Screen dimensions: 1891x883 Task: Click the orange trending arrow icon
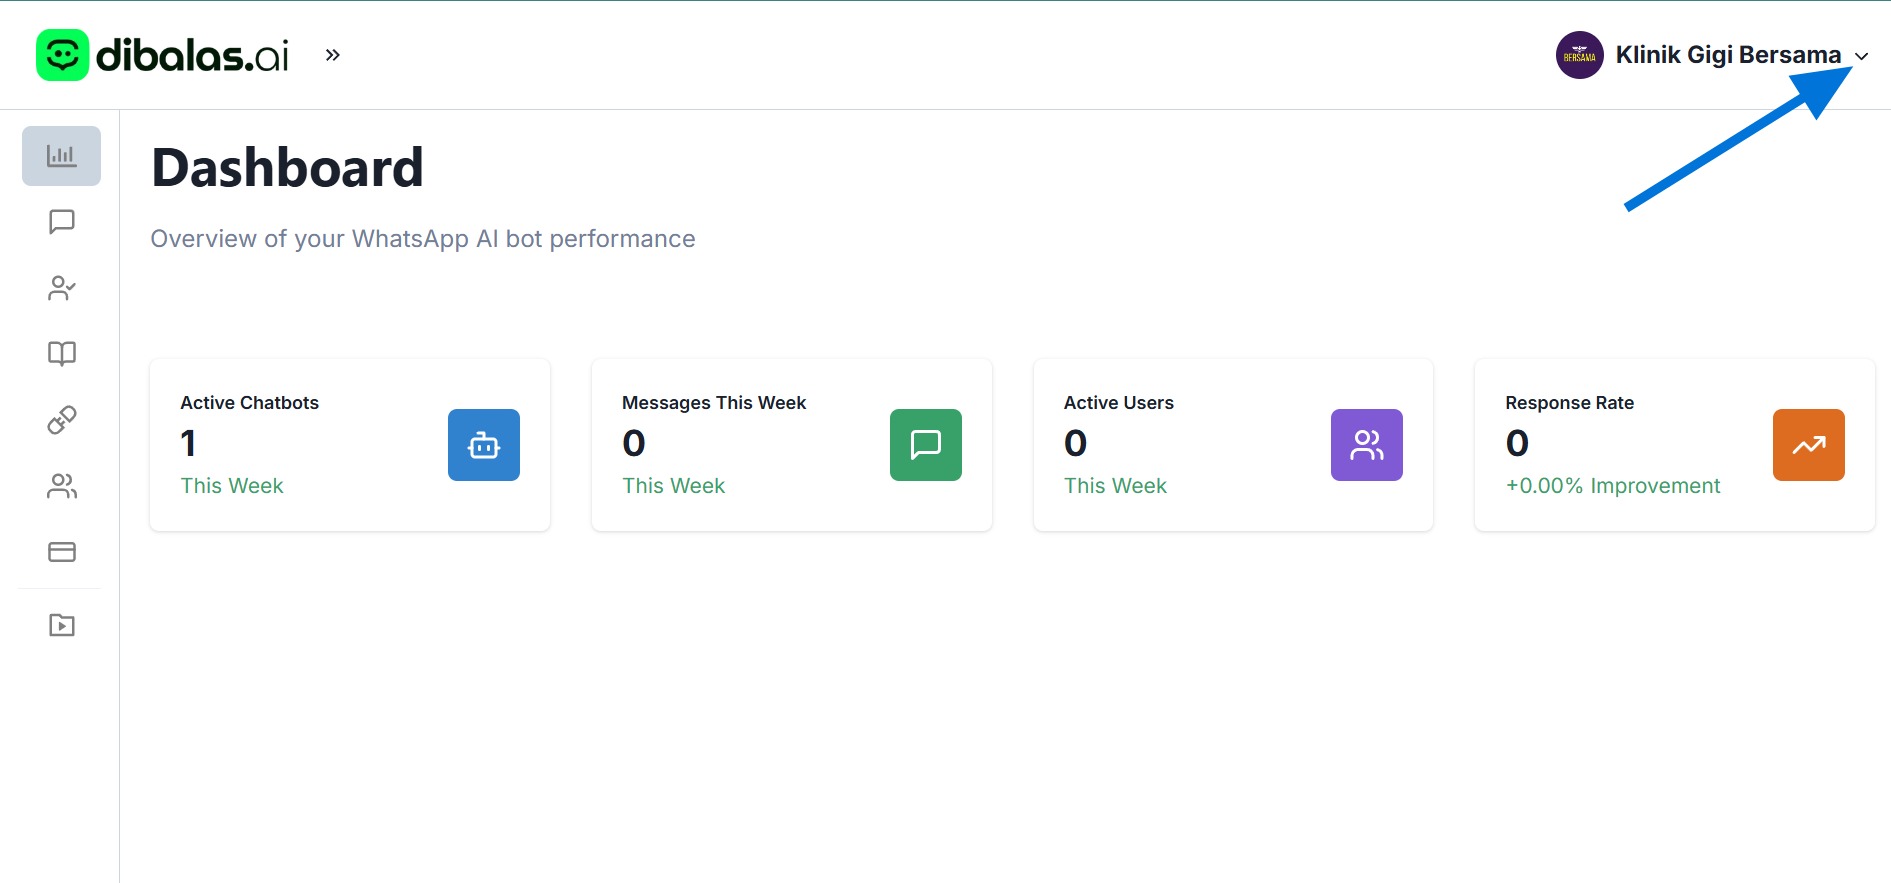pyautogui.click(x=1808, y=445)
